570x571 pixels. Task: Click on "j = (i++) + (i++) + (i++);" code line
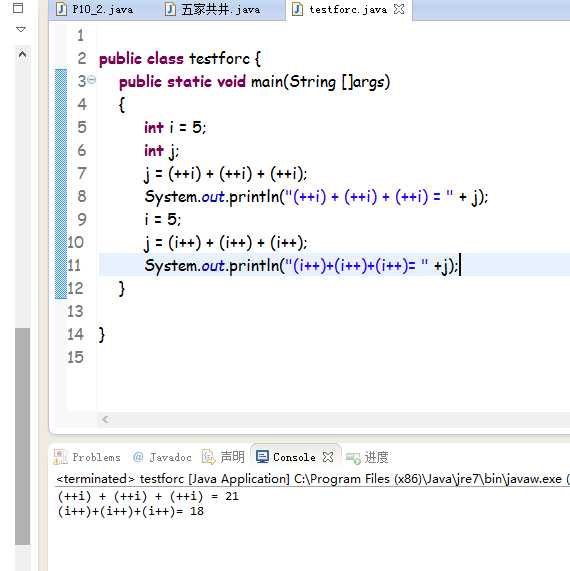coord(226,243)
